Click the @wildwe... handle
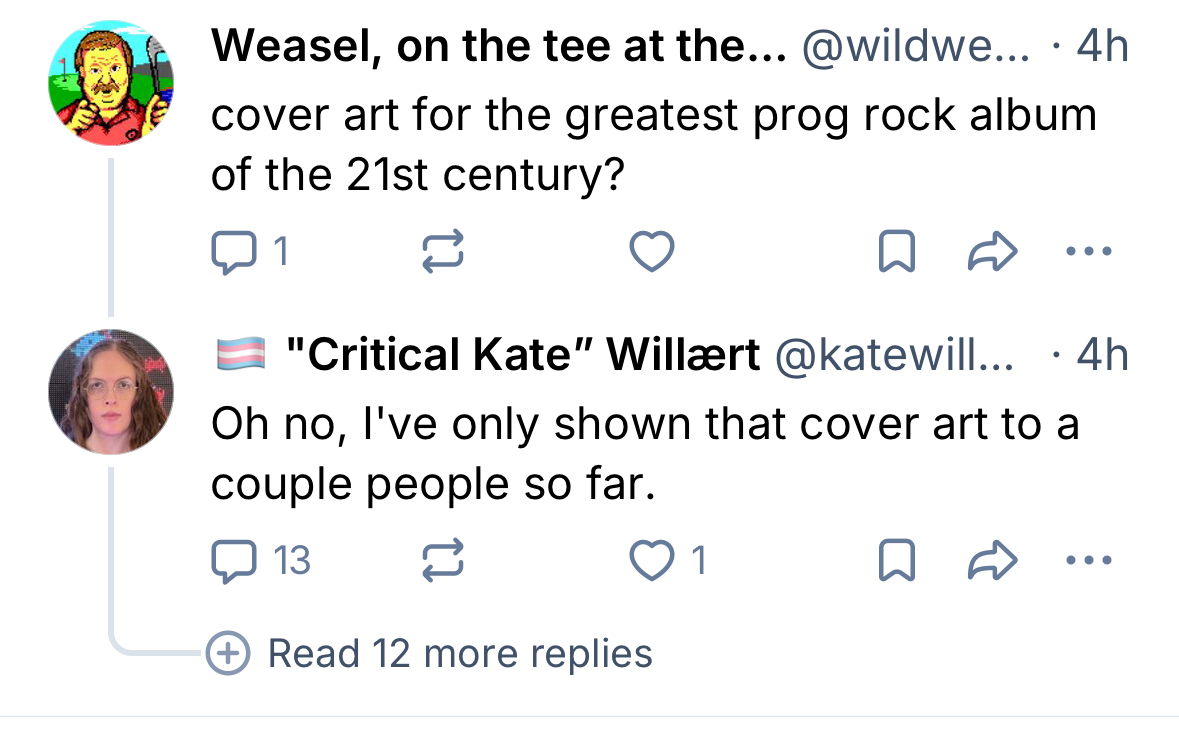 click(915, 47)
